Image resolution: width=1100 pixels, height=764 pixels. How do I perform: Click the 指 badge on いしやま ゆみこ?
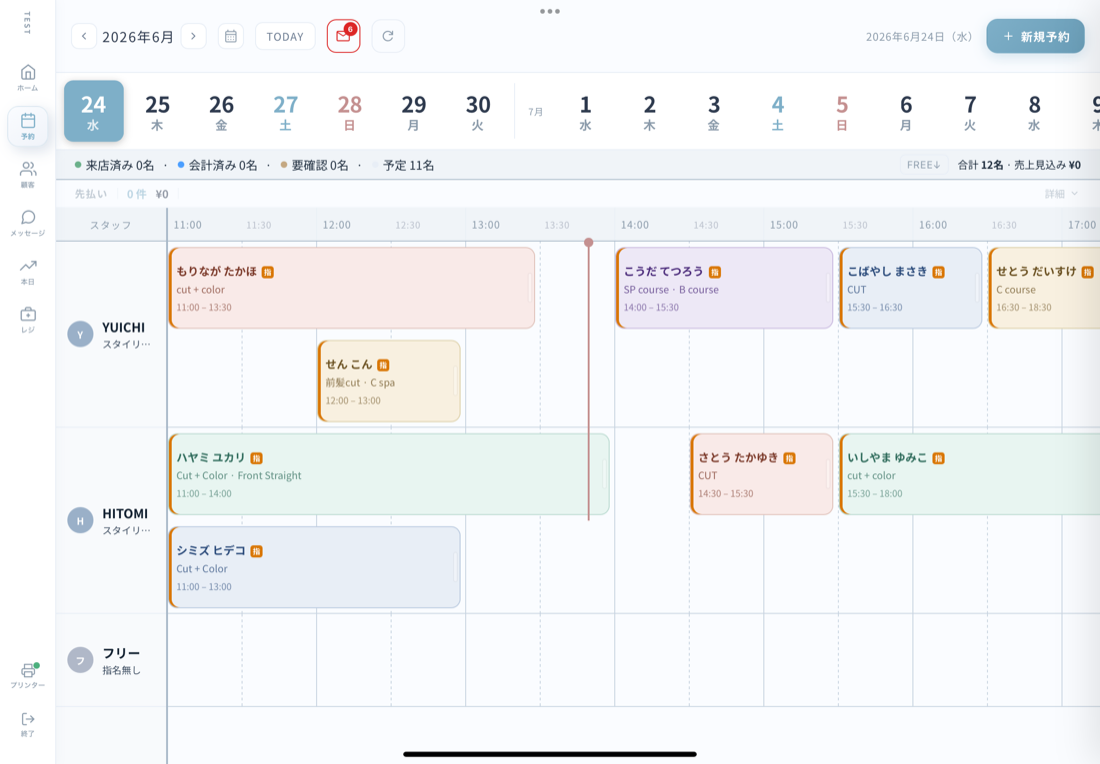point(939,458)
